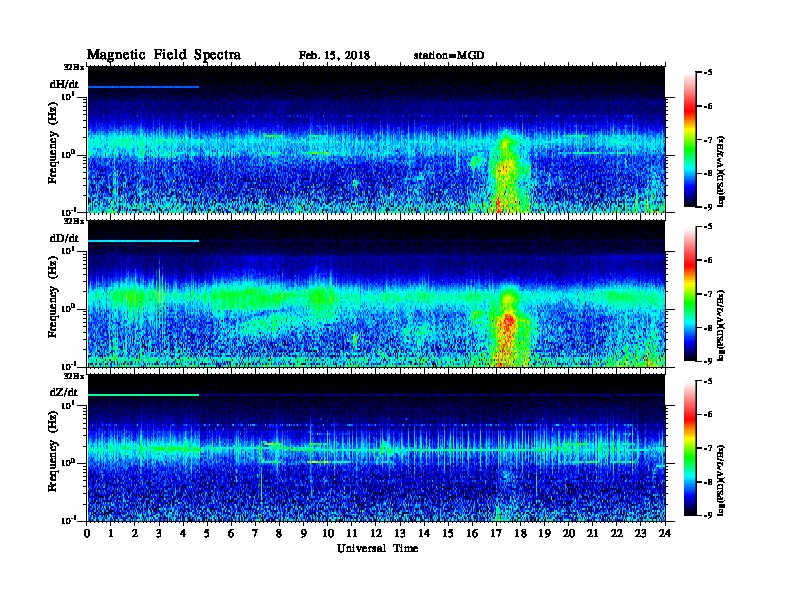Screen dimensions: 792x612
Task: Click hour 0 on the time axis
Action: click(87, 534)
